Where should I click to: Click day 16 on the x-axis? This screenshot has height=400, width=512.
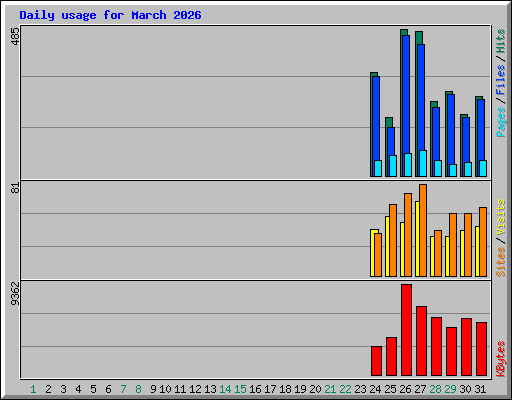click(255, 389)
